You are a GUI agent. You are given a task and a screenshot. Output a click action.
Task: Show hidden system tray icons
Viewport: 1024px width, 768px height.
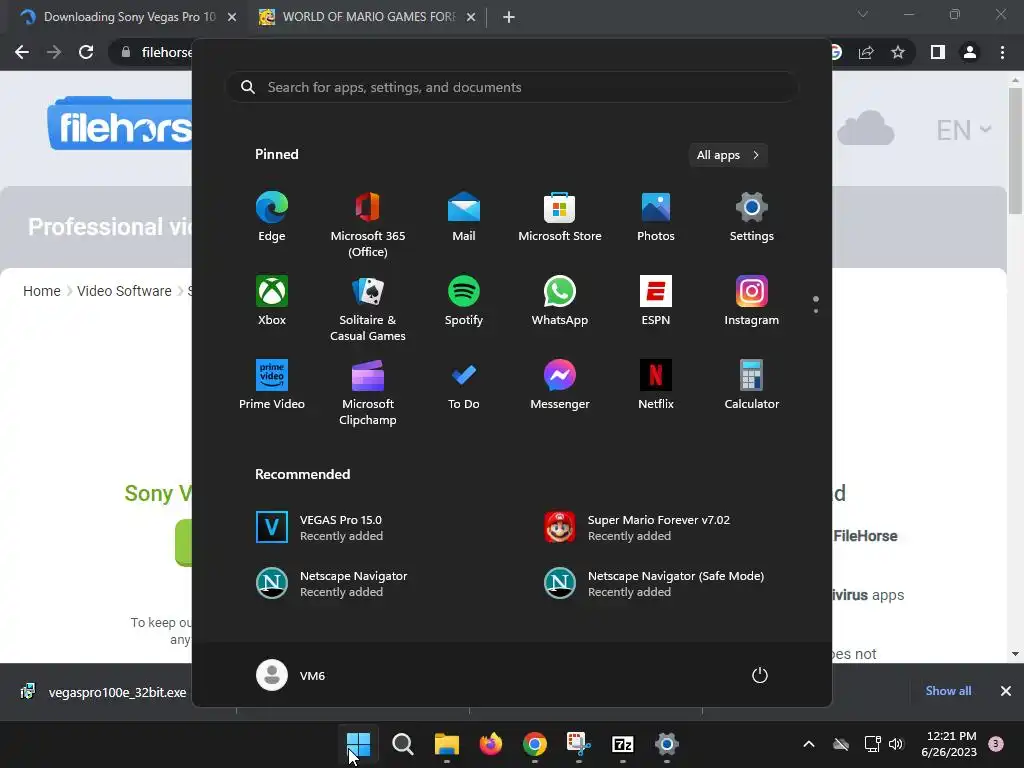808,744
